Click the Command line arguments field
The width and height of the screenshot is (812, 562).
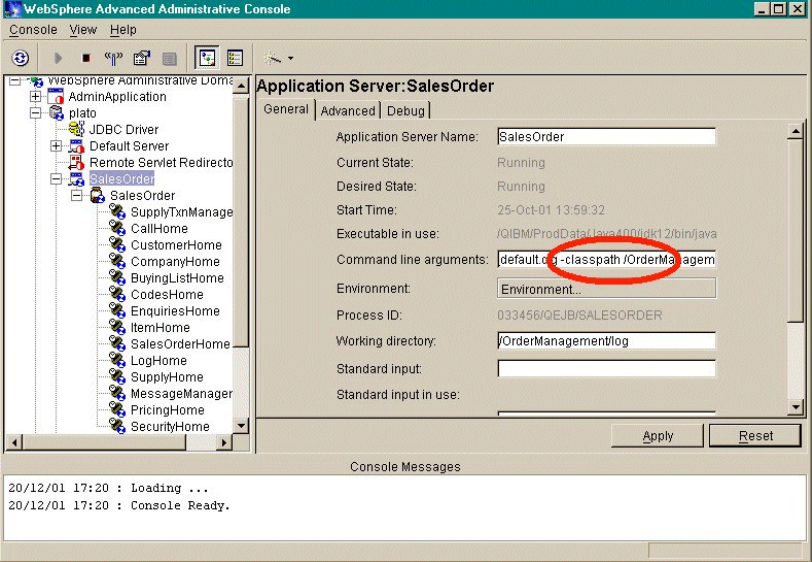606,260
